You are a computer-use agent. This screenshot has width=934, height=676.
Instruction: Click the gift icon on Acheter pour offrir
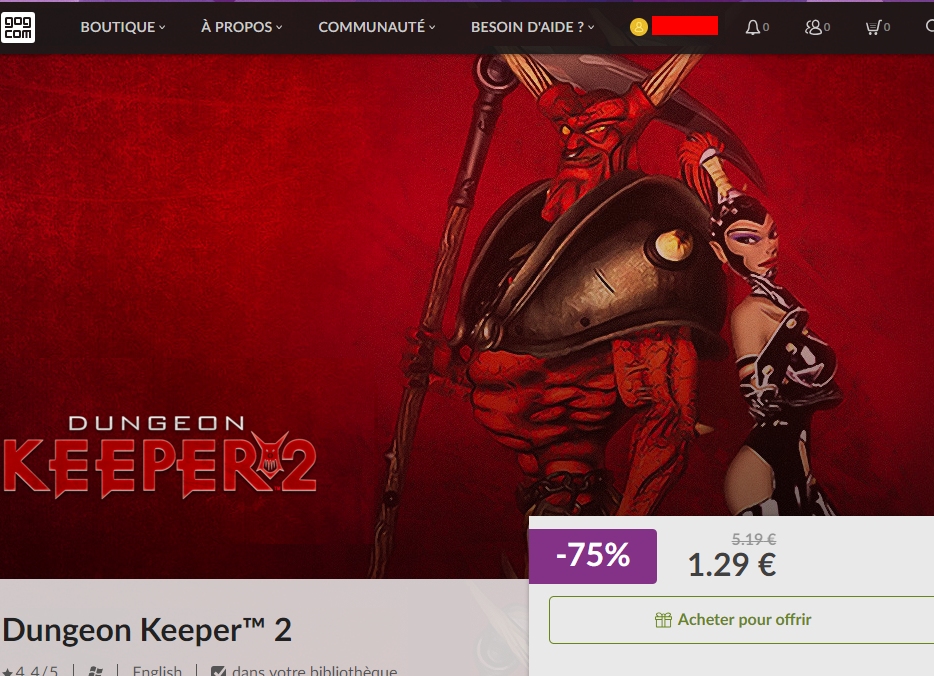(x=663, y=620)
